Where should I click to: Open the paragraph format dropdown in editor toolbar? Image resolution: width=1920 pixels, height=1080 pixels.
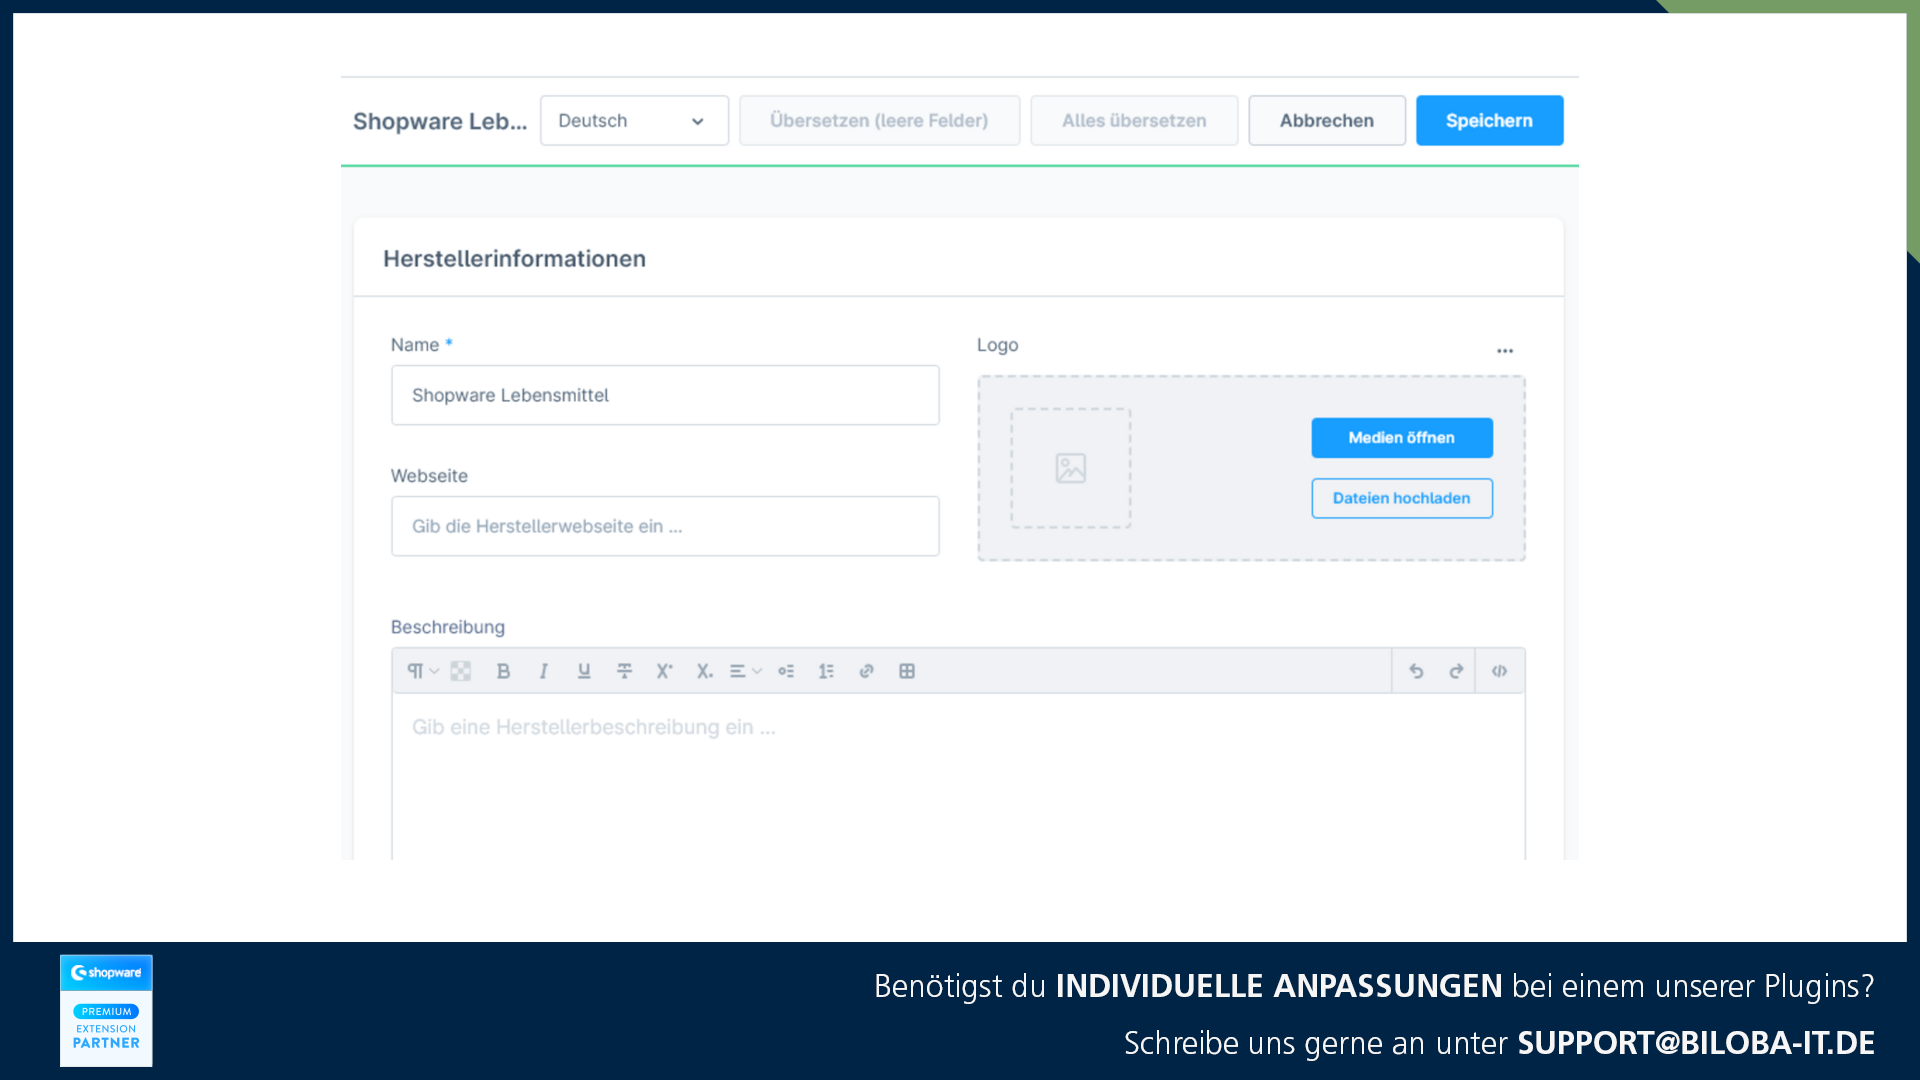click(x=422, y=671)
